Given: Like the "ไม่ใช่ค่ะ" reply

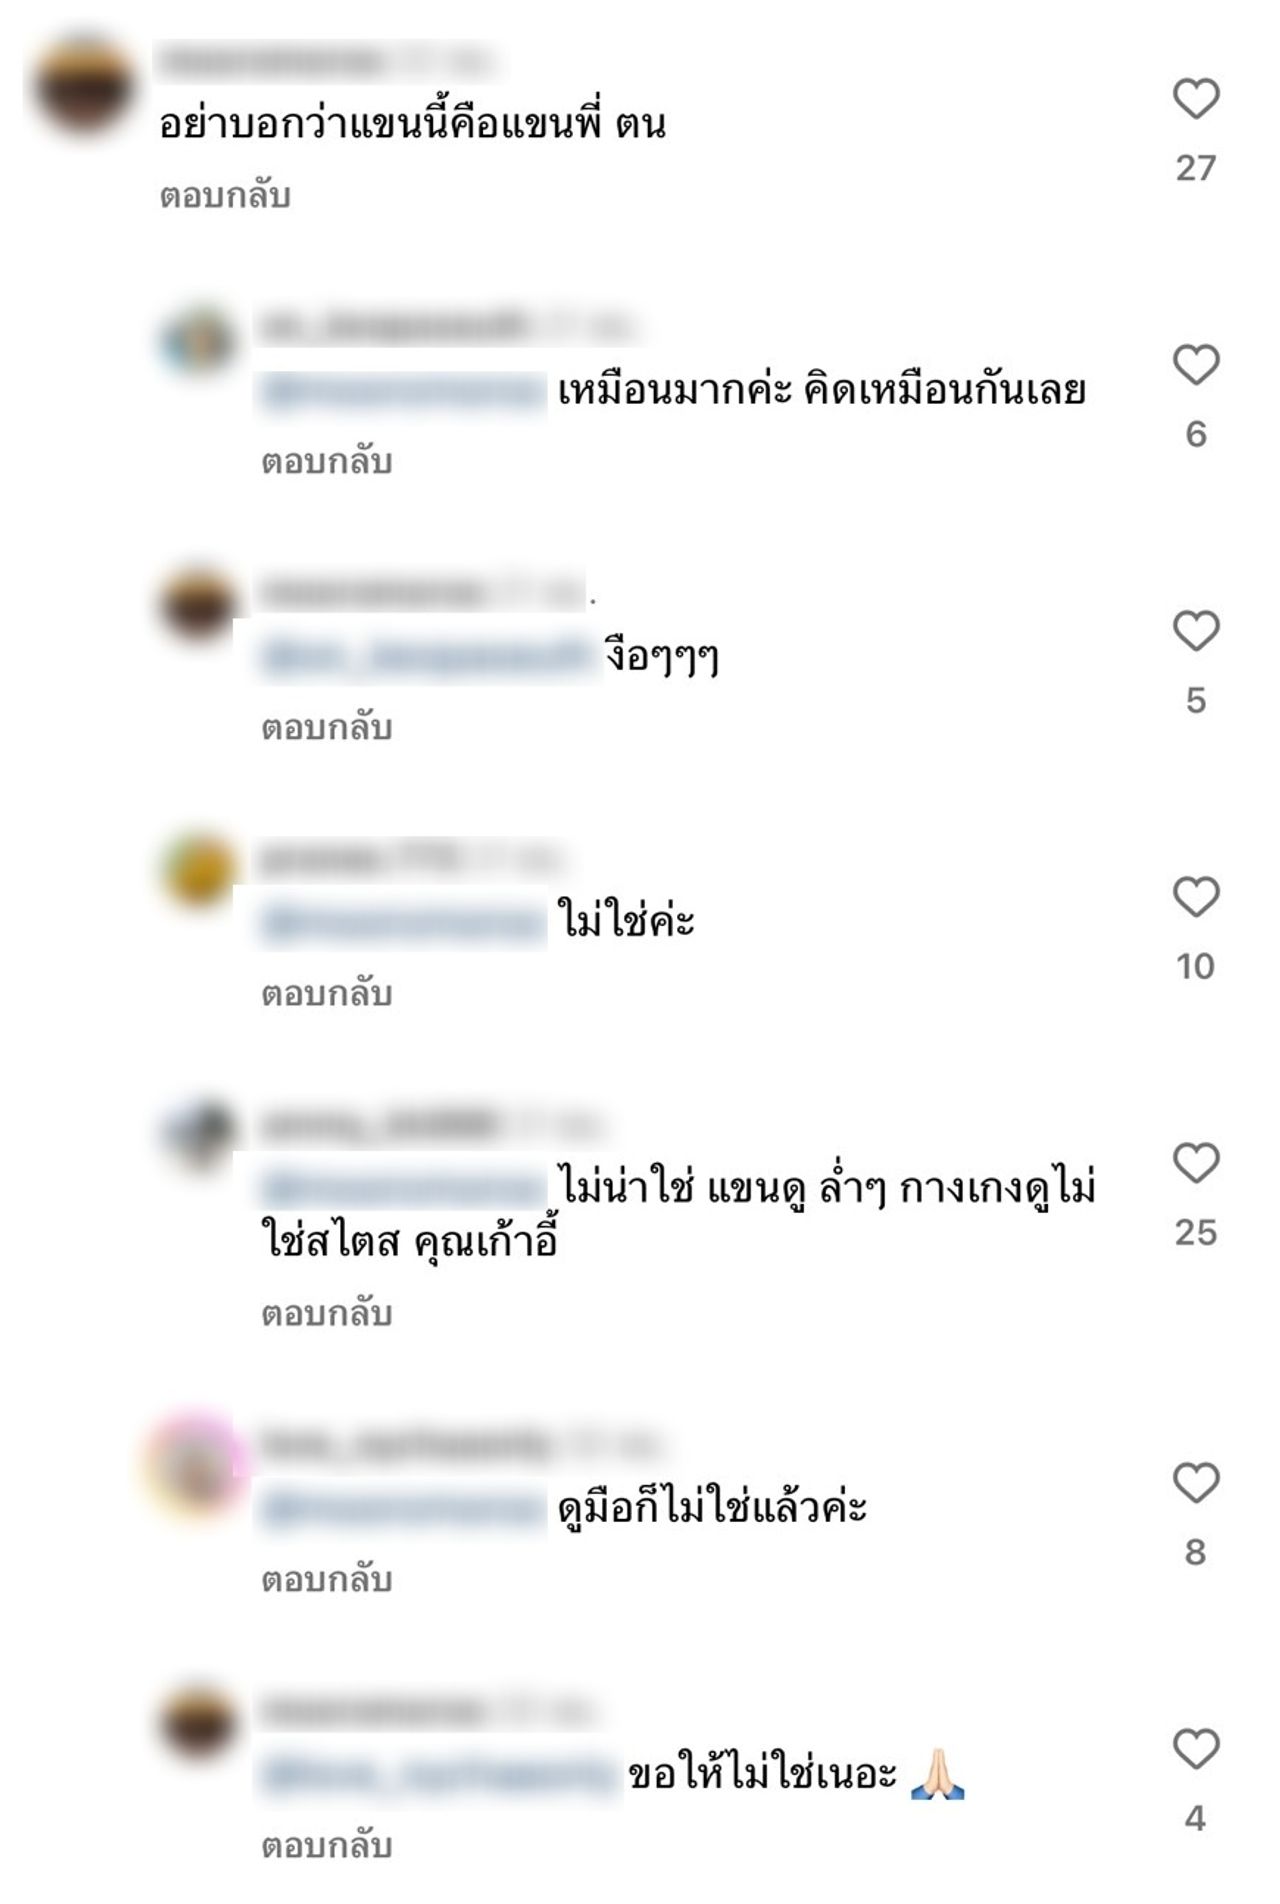Looking at the screenshot, I should 1196,898.
